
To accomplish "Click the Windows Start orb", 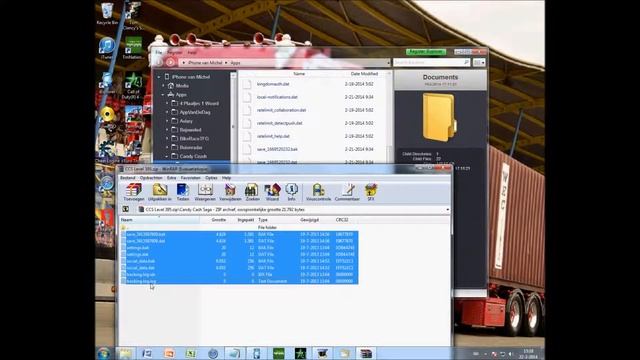I will (104, 353).
